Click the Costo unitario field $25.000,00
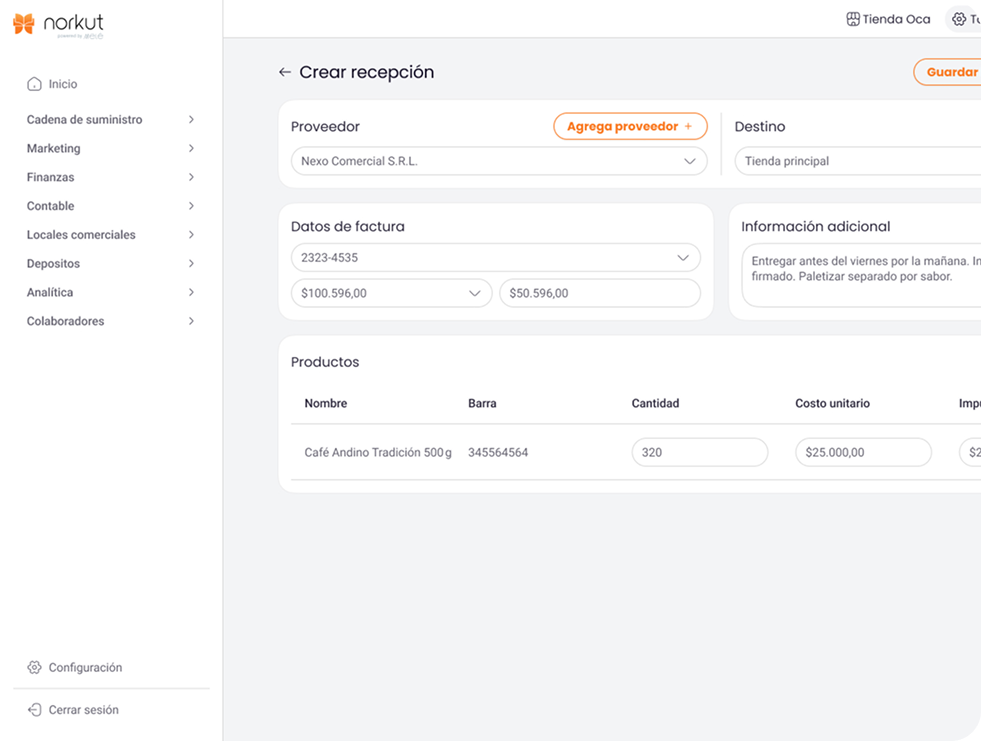Image resolution: width=981 pixels, height=741 pixels. pyautogui.click(x=862, y=452)
